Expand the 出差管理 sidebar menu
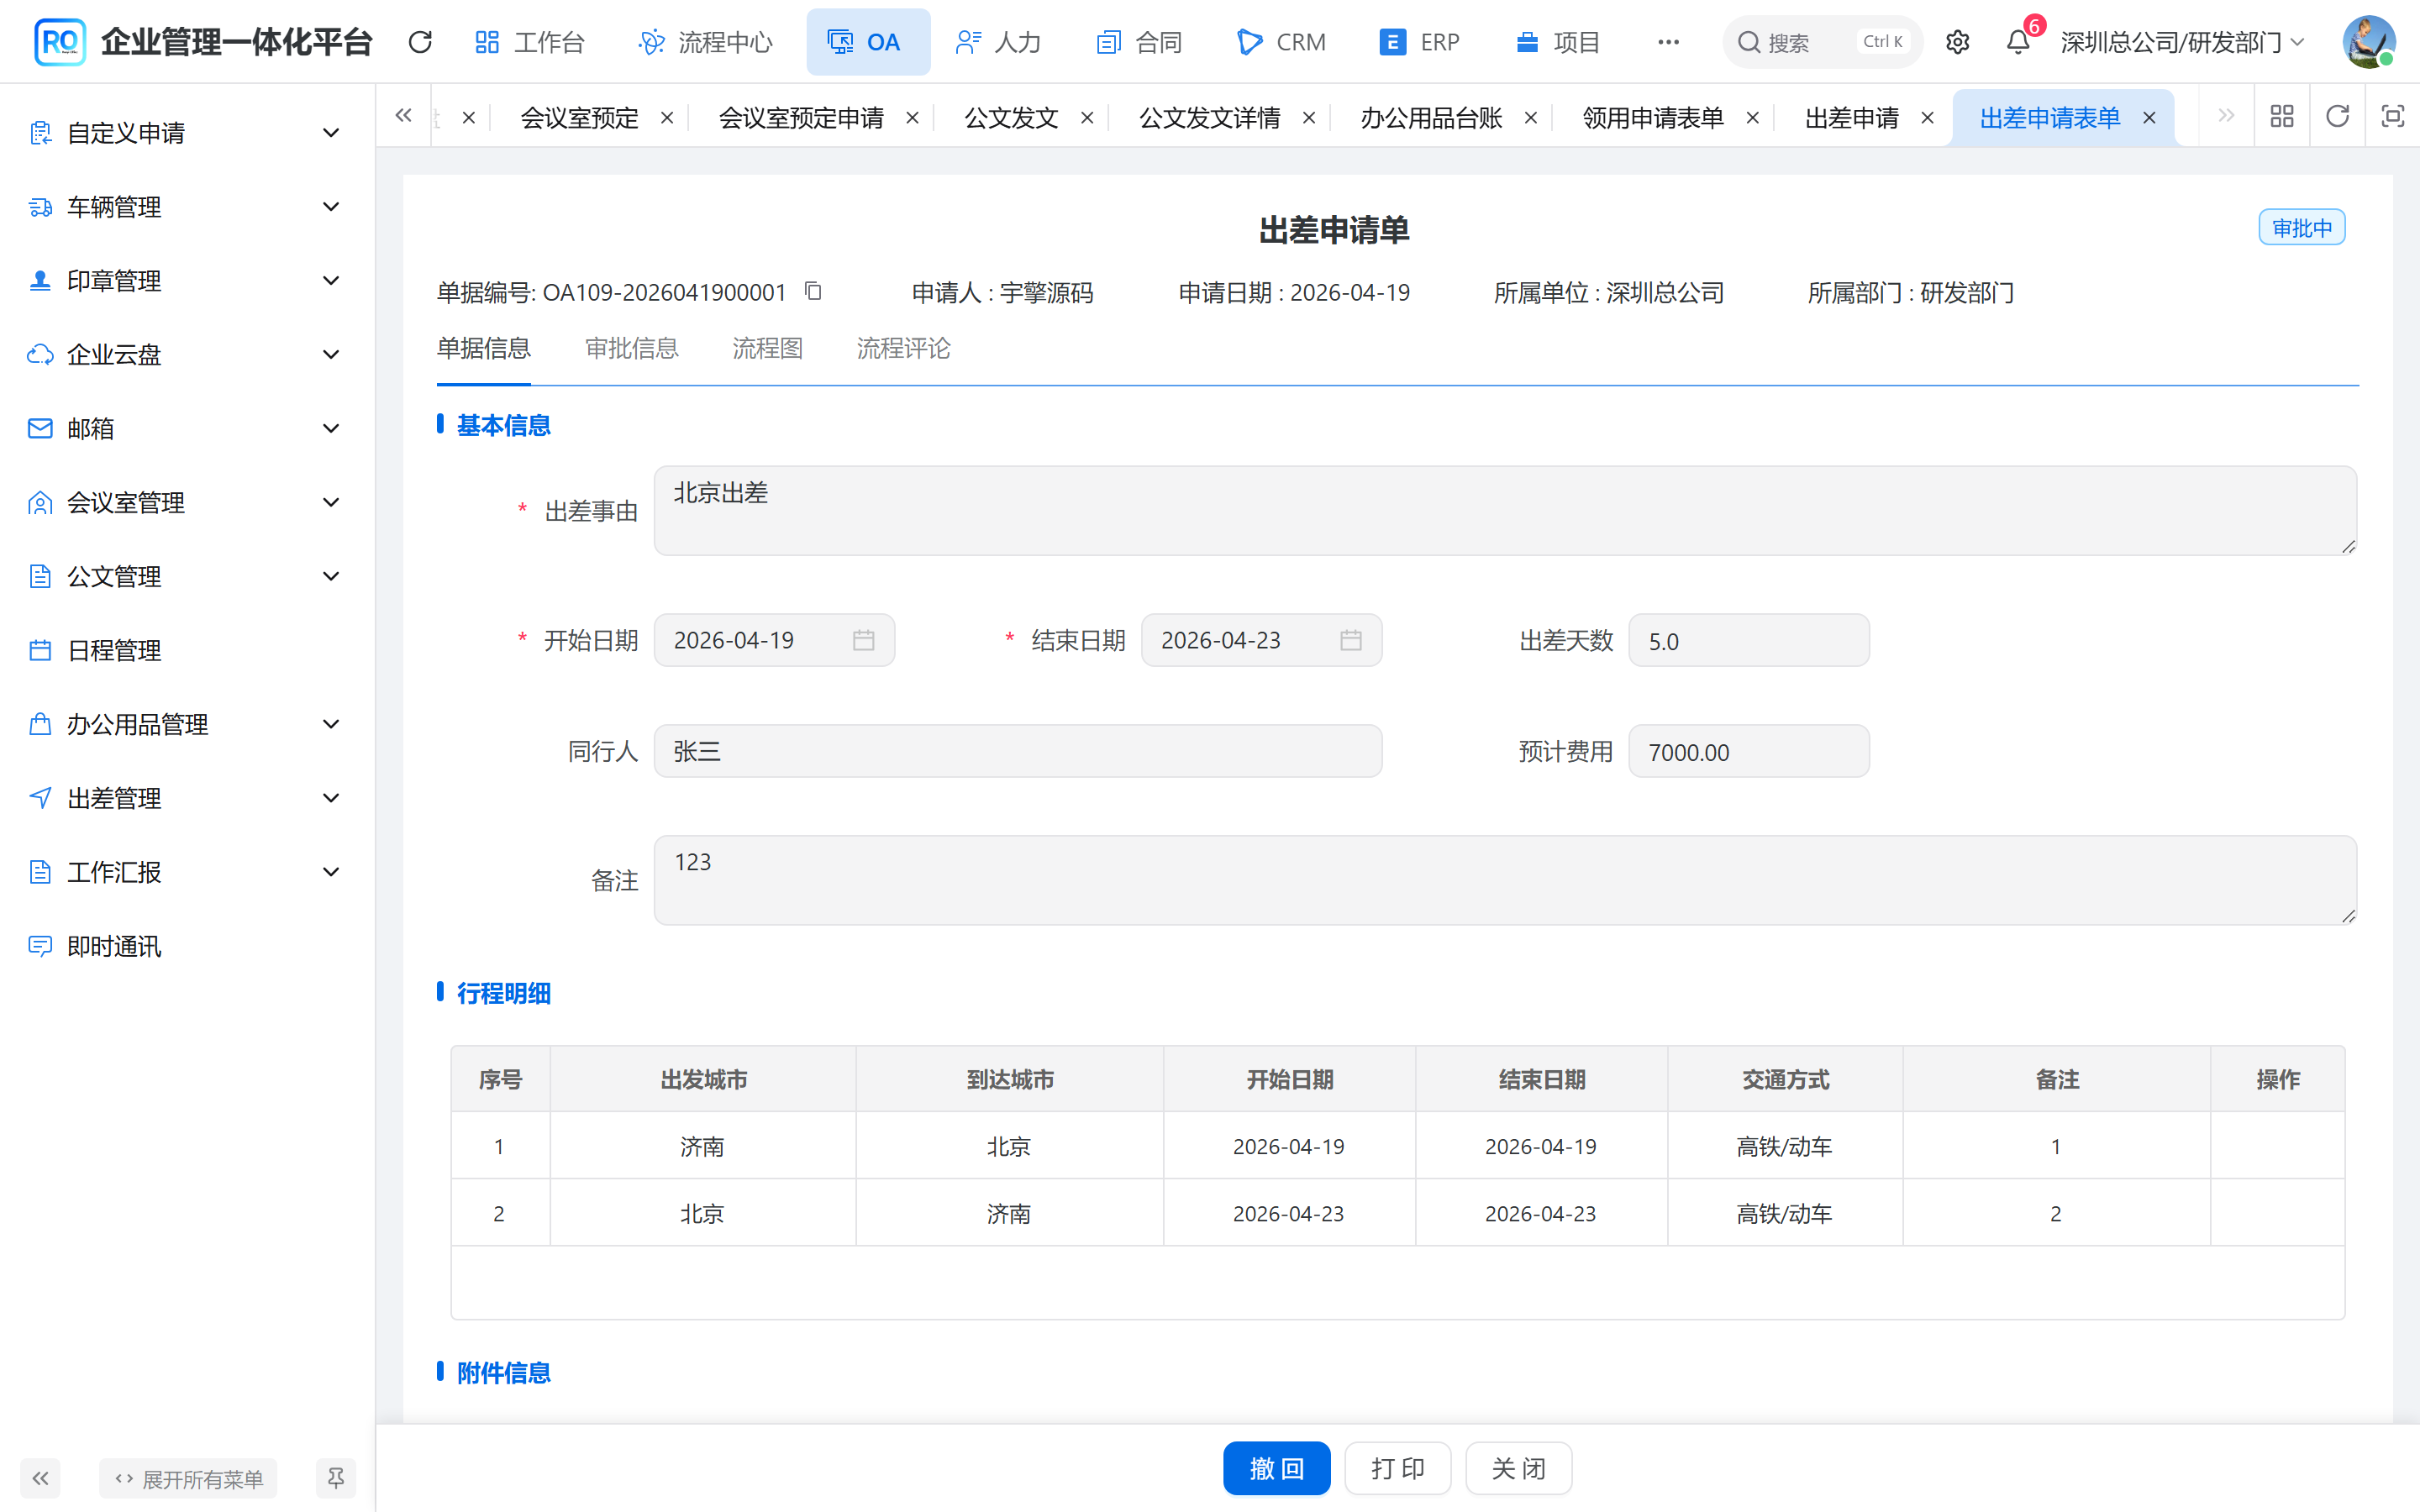 tap(187, 798)
